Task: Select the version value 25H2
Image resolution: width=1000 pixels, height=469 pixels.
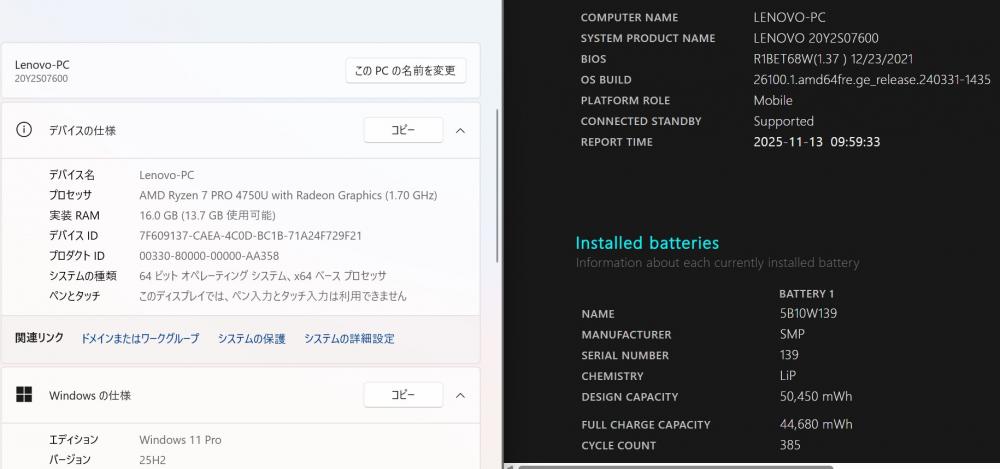Action: pos(152,460)
